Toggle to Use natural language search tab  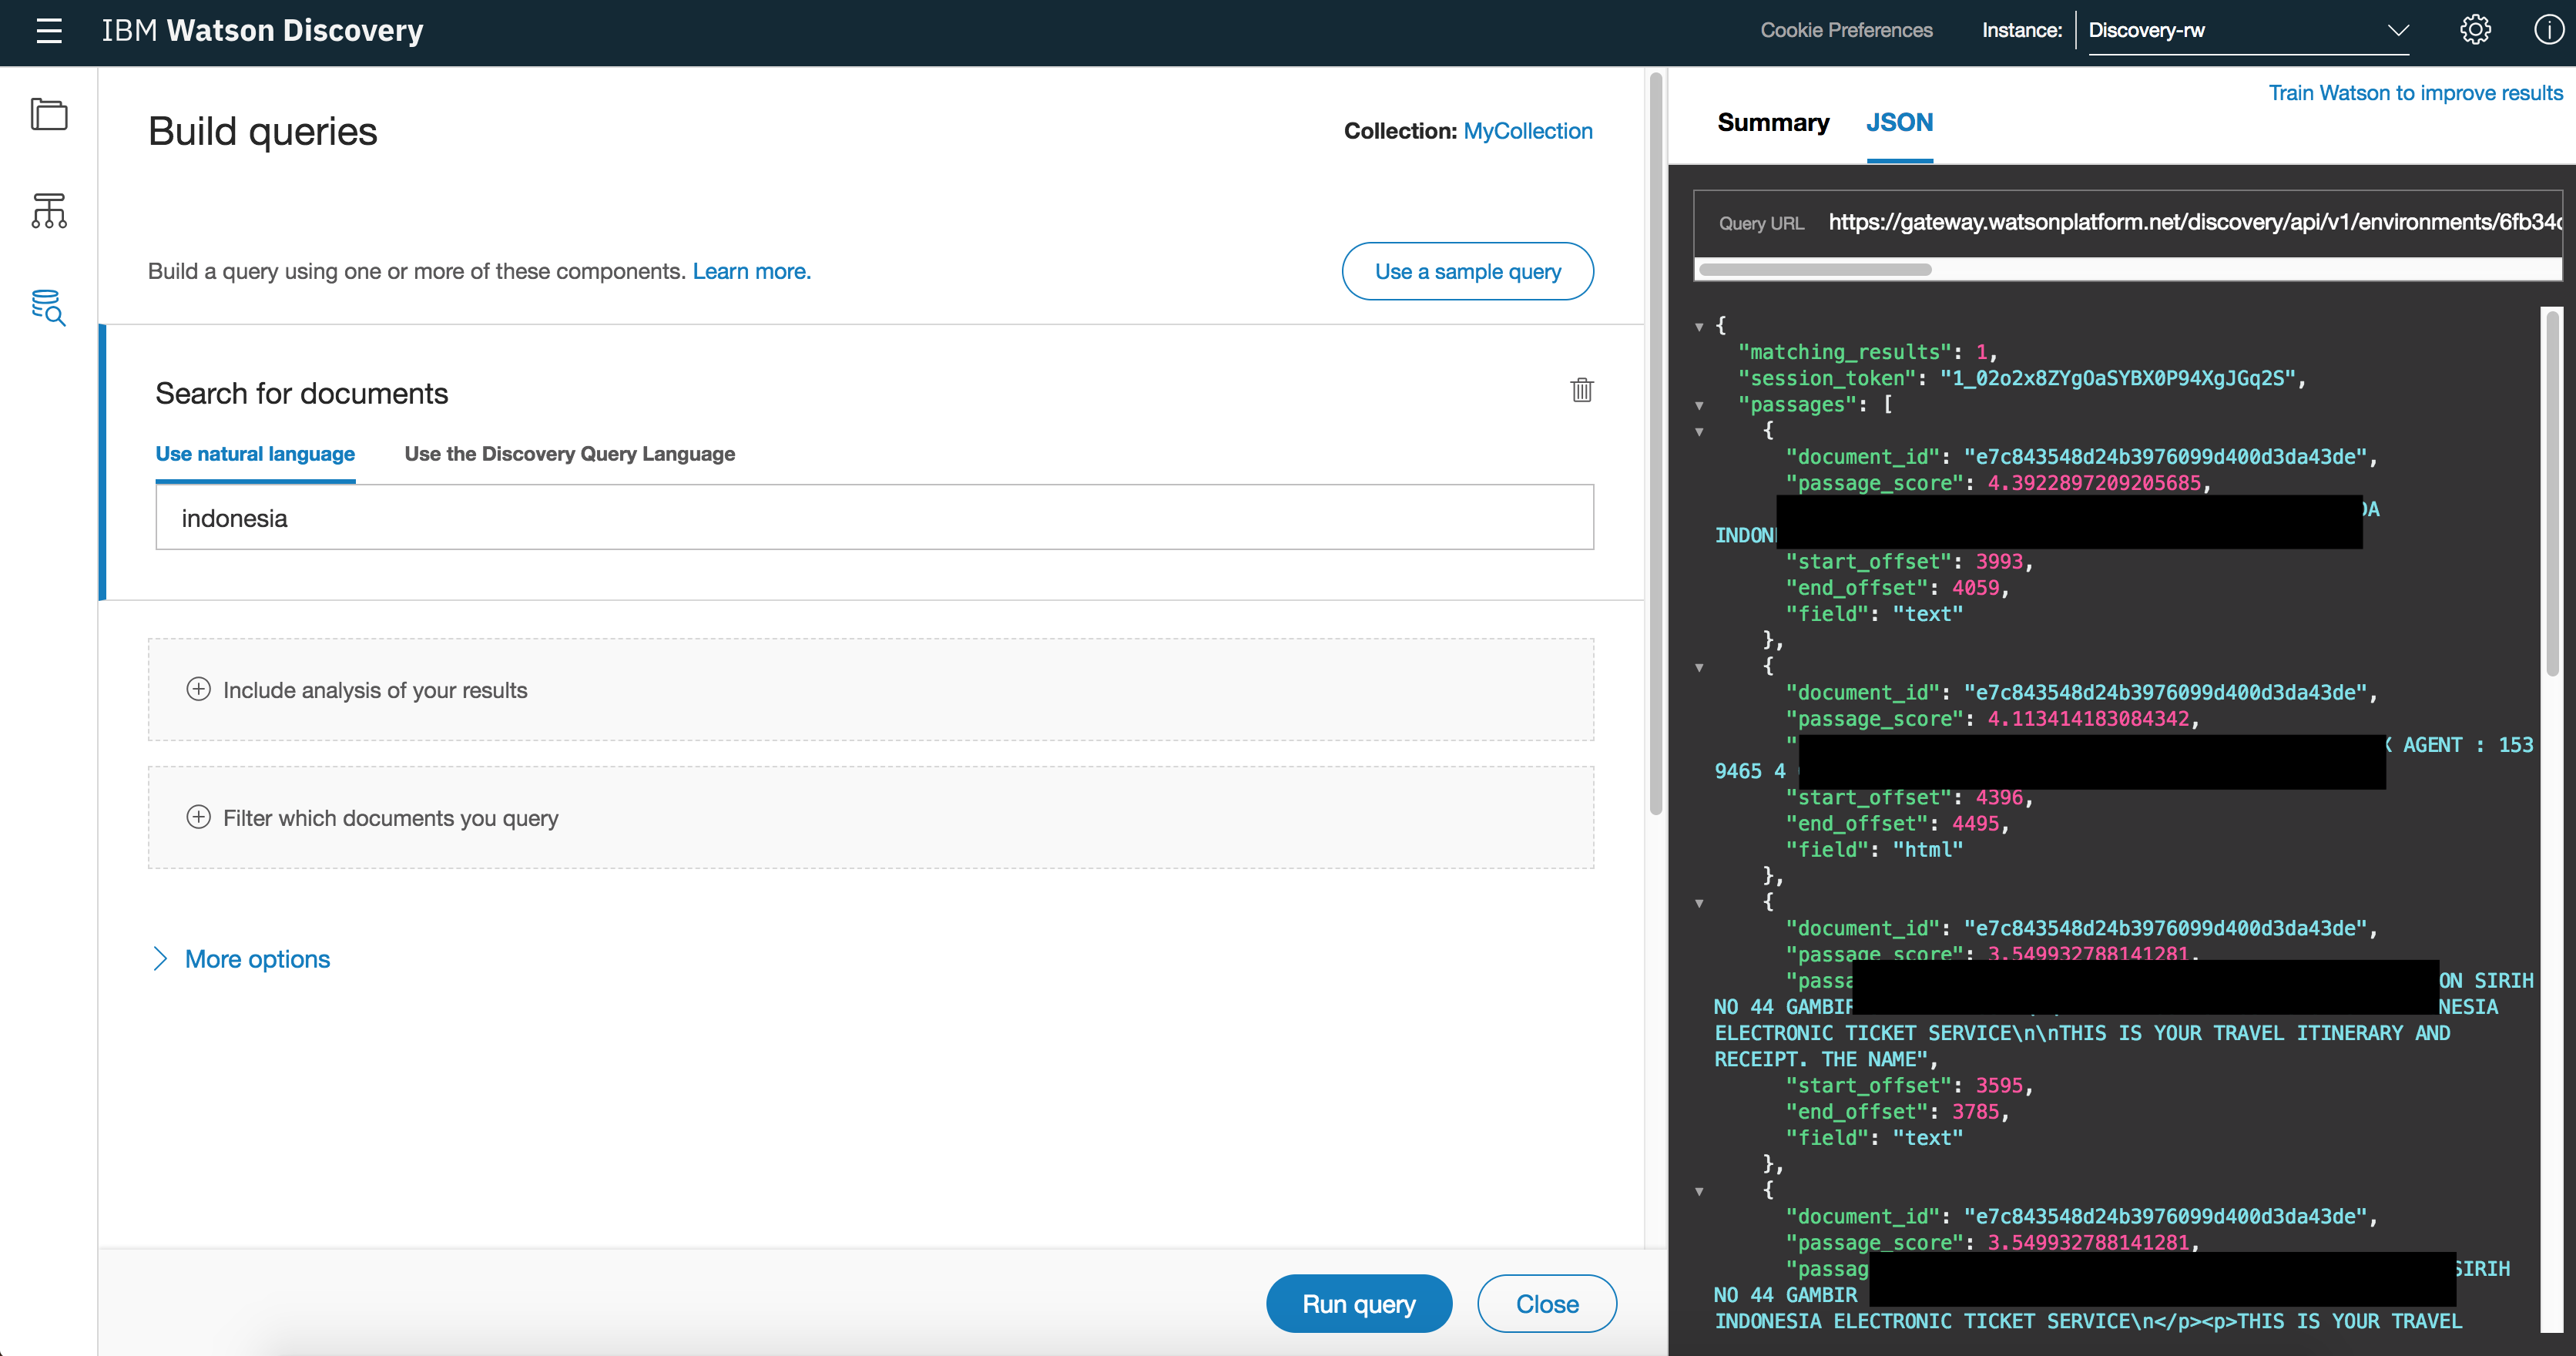254,453
